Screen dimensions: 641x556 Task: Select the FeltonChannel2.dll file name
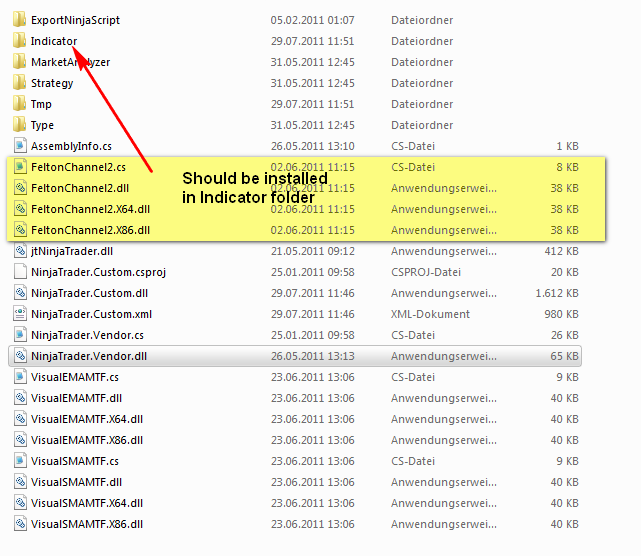point(80,188)
